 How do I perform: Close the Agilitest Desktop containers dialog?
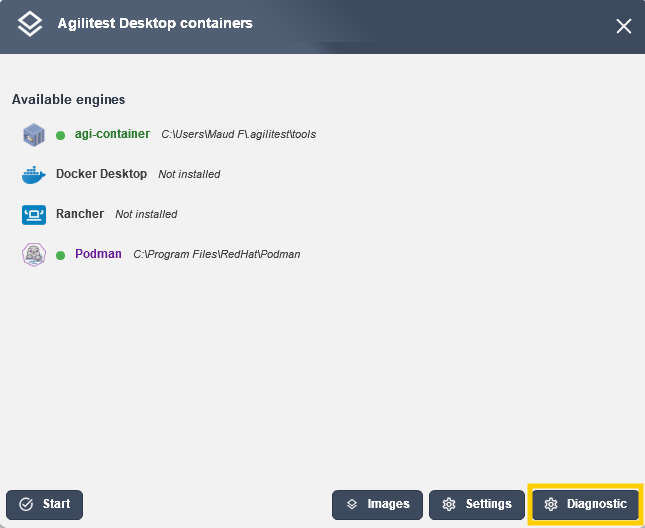[624, 26]
